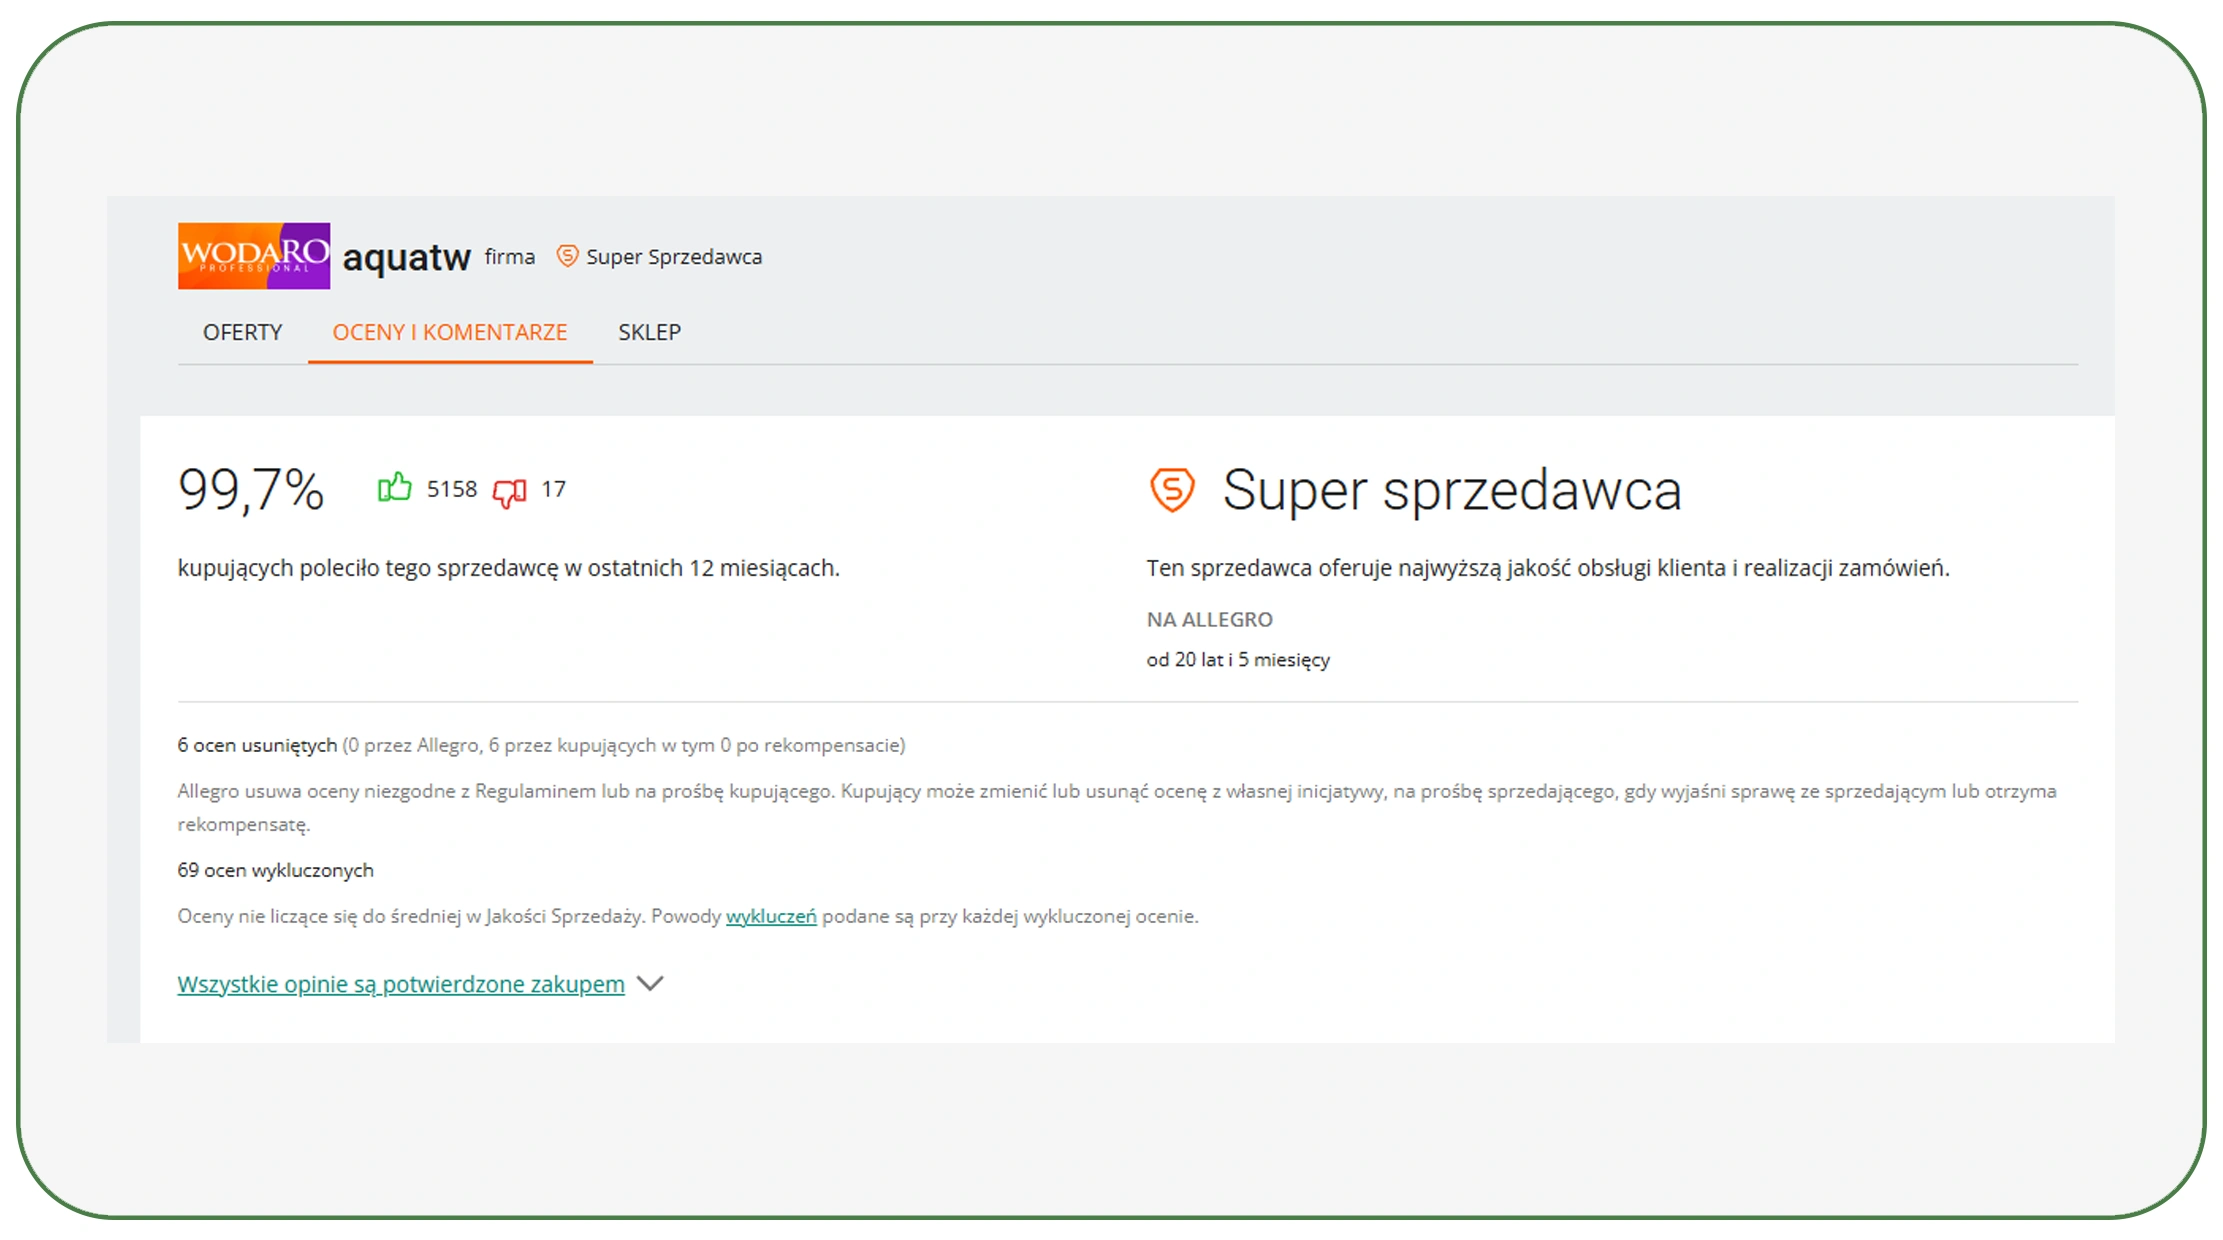Click the large orange Super sprzedawca shield icon
The width and height of the screenshot is (2223, 1240).
tap(1172, 490)
